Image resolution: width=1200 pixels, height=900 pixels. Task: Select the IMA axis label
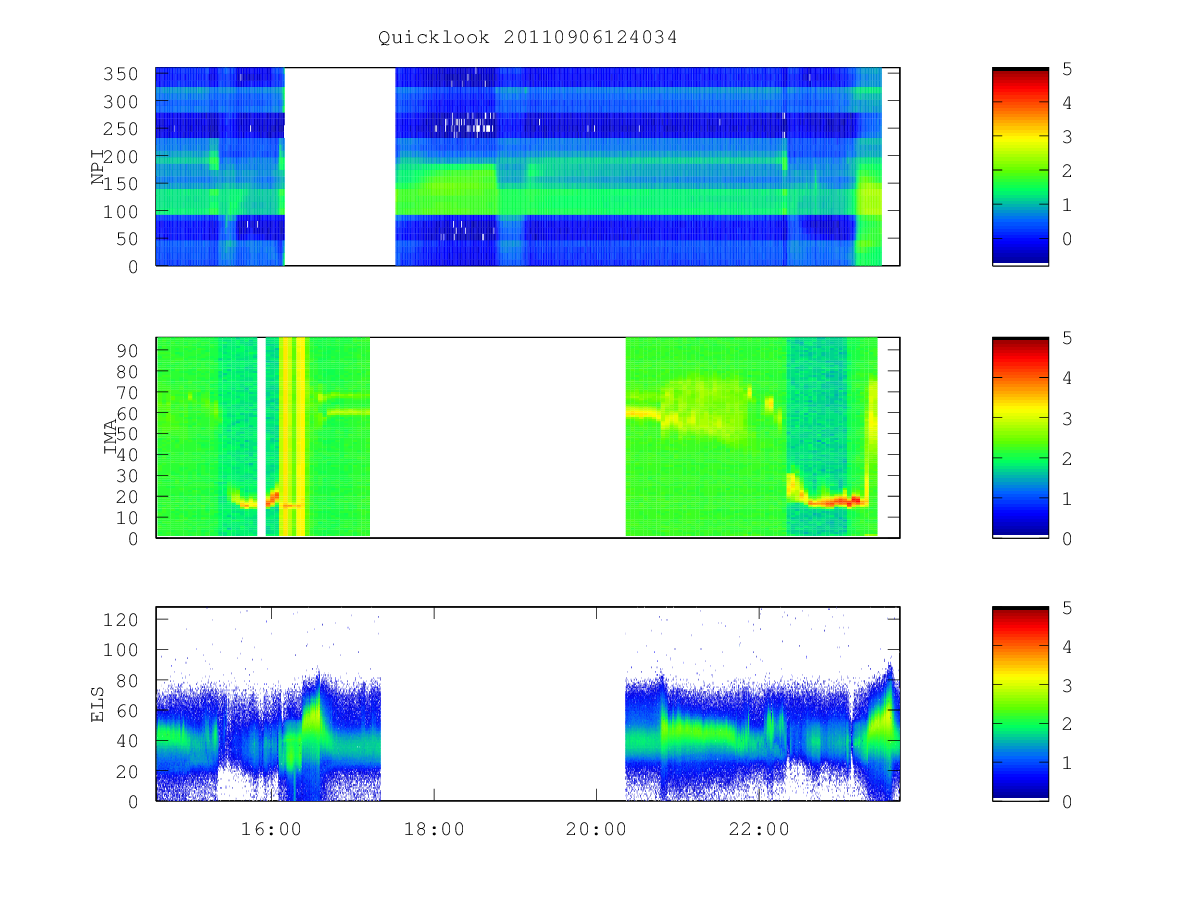(111, 438)
